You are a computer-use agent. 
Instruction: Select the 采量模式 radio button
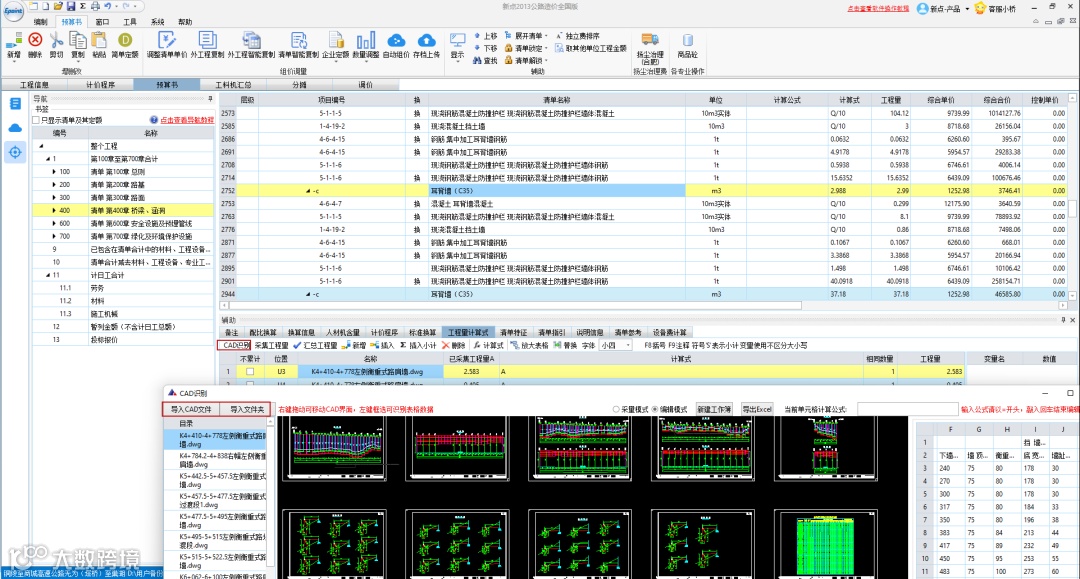[x=616, y=410]
